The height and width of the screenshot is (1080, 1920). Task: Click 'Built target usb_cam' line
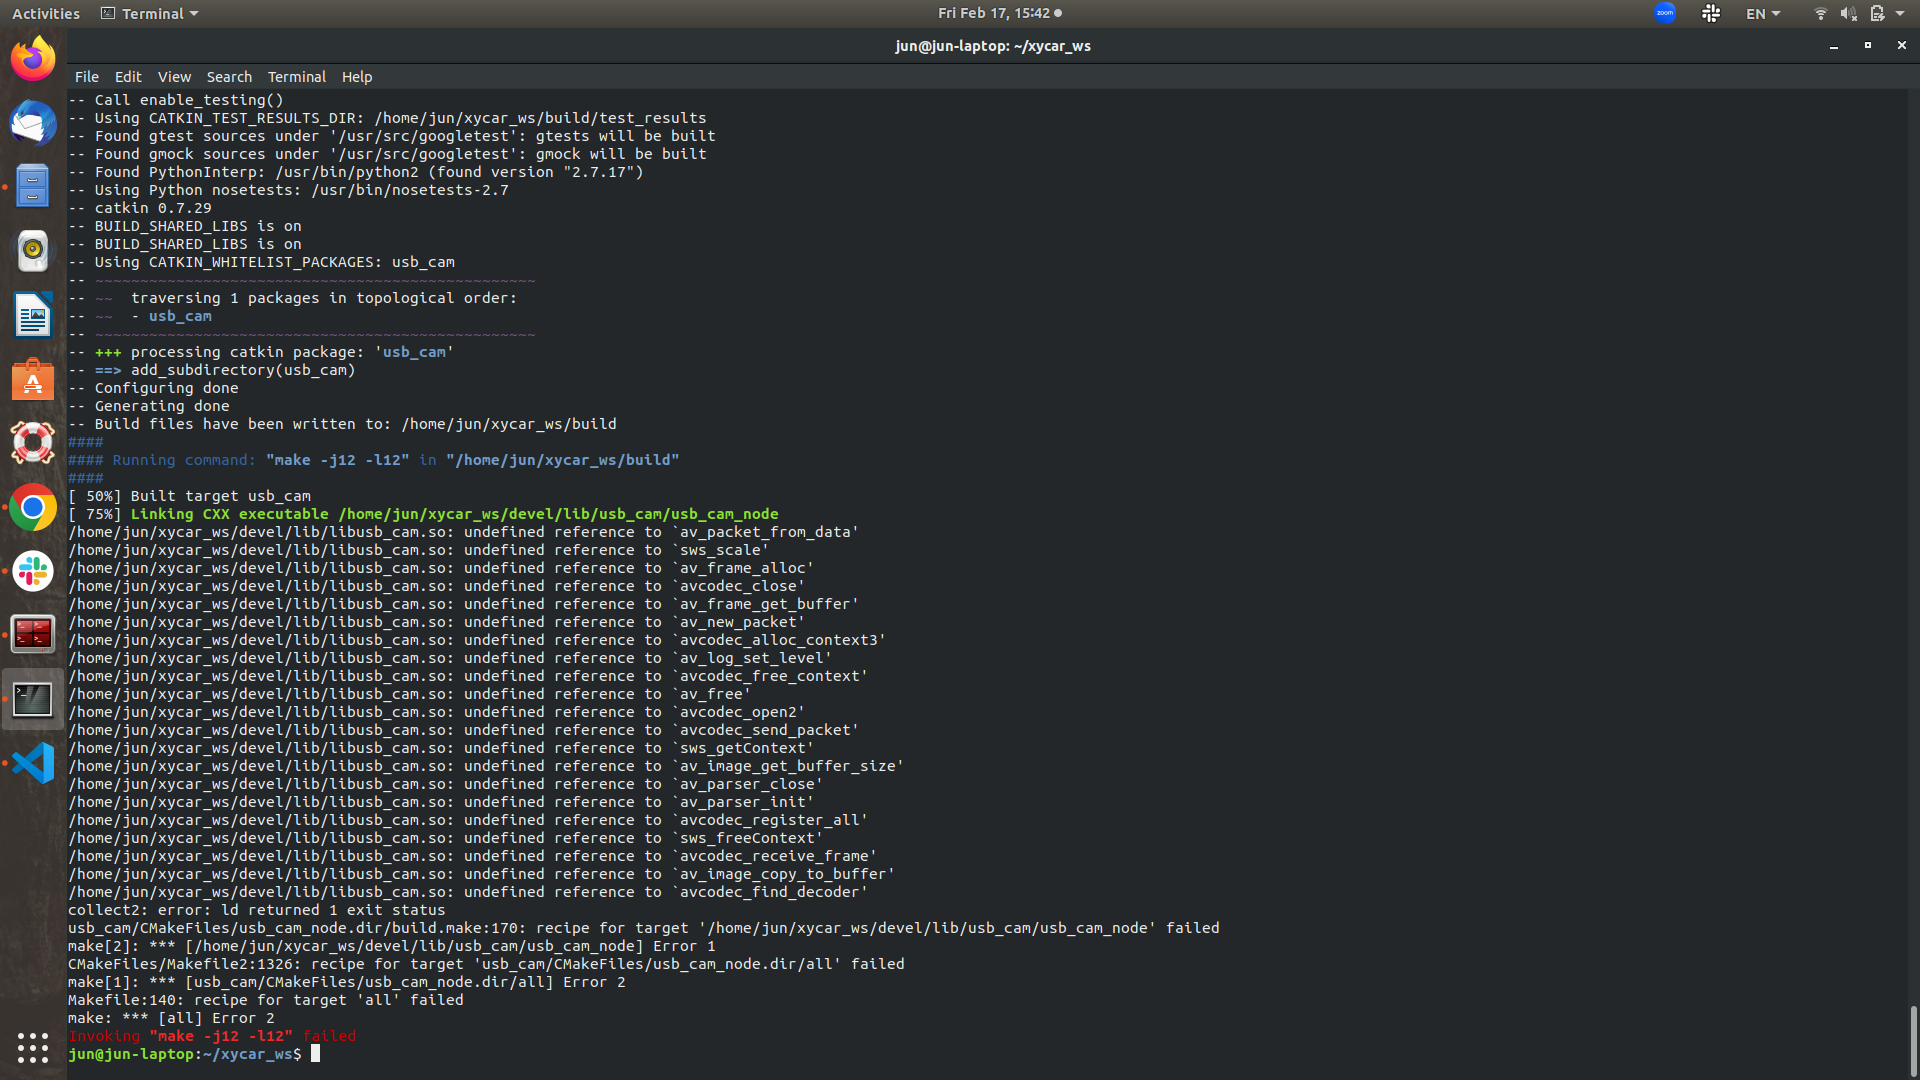point(189,496)
